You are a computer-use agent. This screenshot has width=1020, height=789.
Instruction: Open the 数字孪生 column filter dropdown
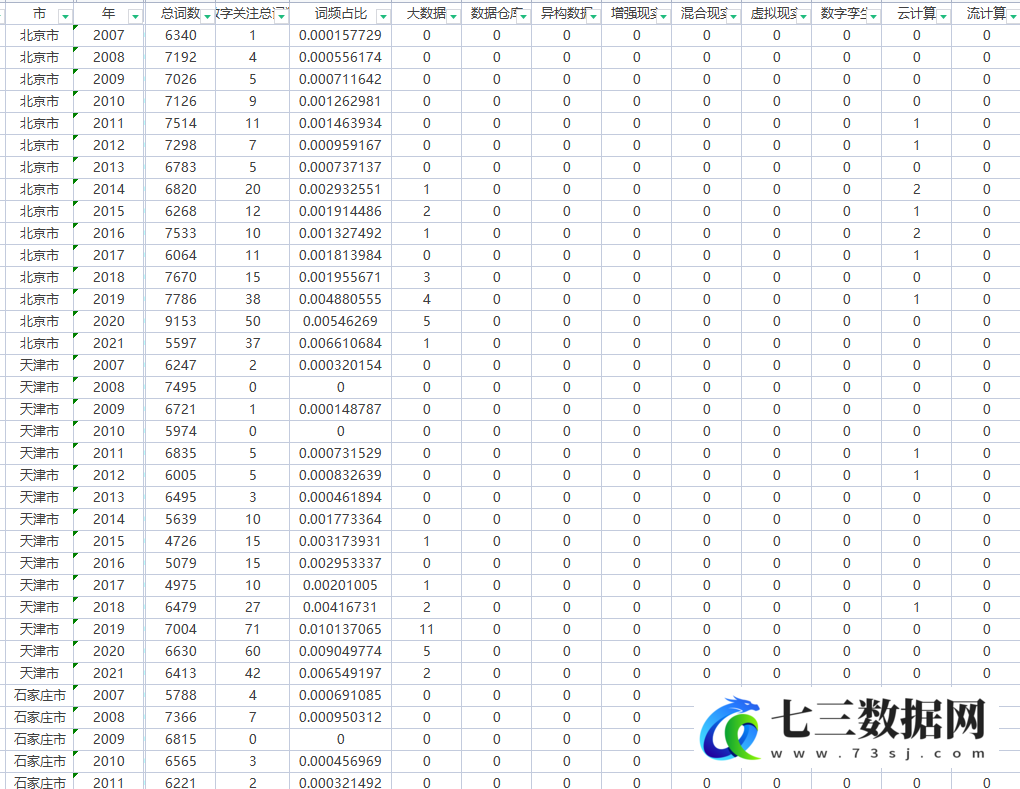874,16
